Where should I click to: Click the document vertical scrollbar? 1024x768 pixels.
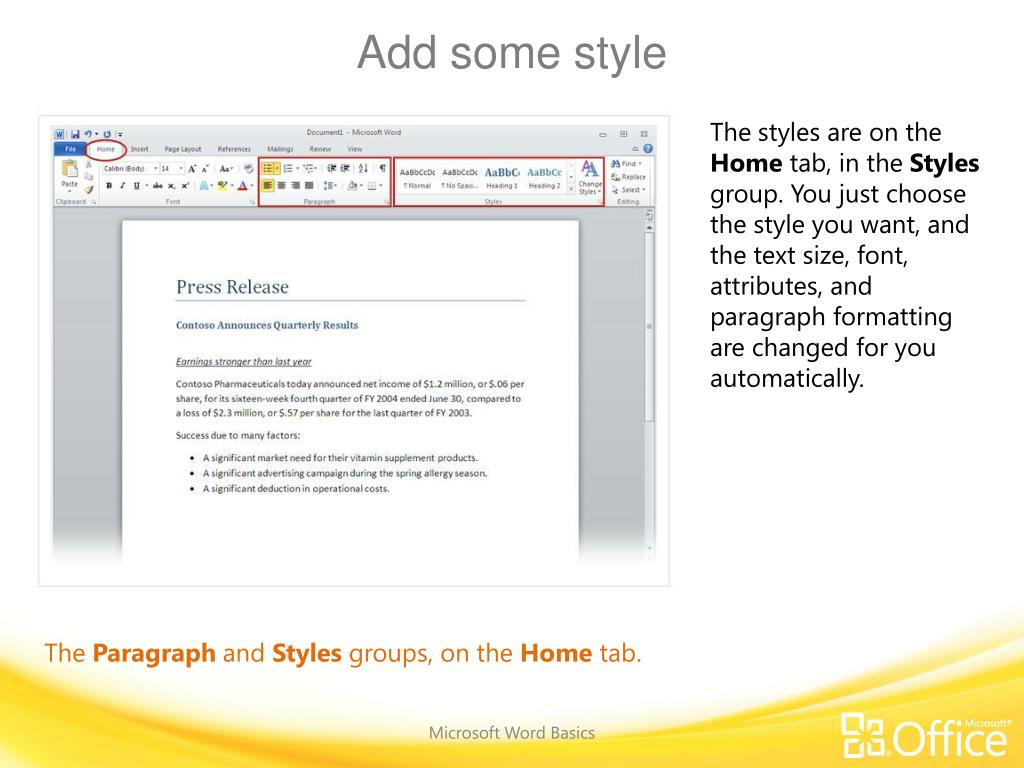tap(649, 327)
